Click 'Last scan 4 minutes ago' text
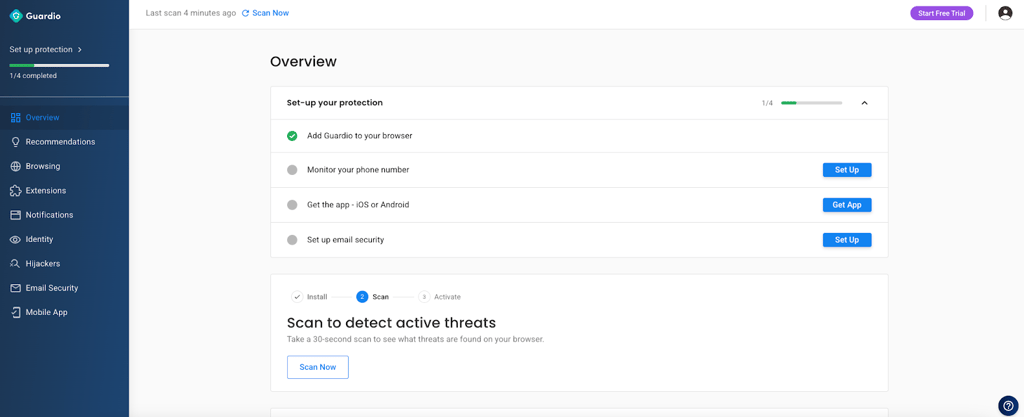The width and height of the screenshot is (1024, 417). [191, 13]
